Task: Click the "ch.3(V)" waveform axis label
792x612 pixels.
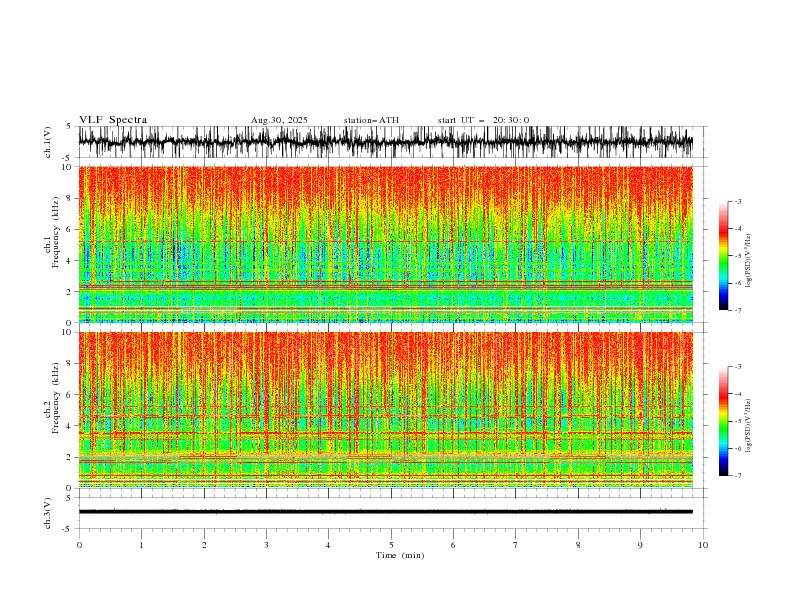Action: pyautogui.click(x=48, y=513)
